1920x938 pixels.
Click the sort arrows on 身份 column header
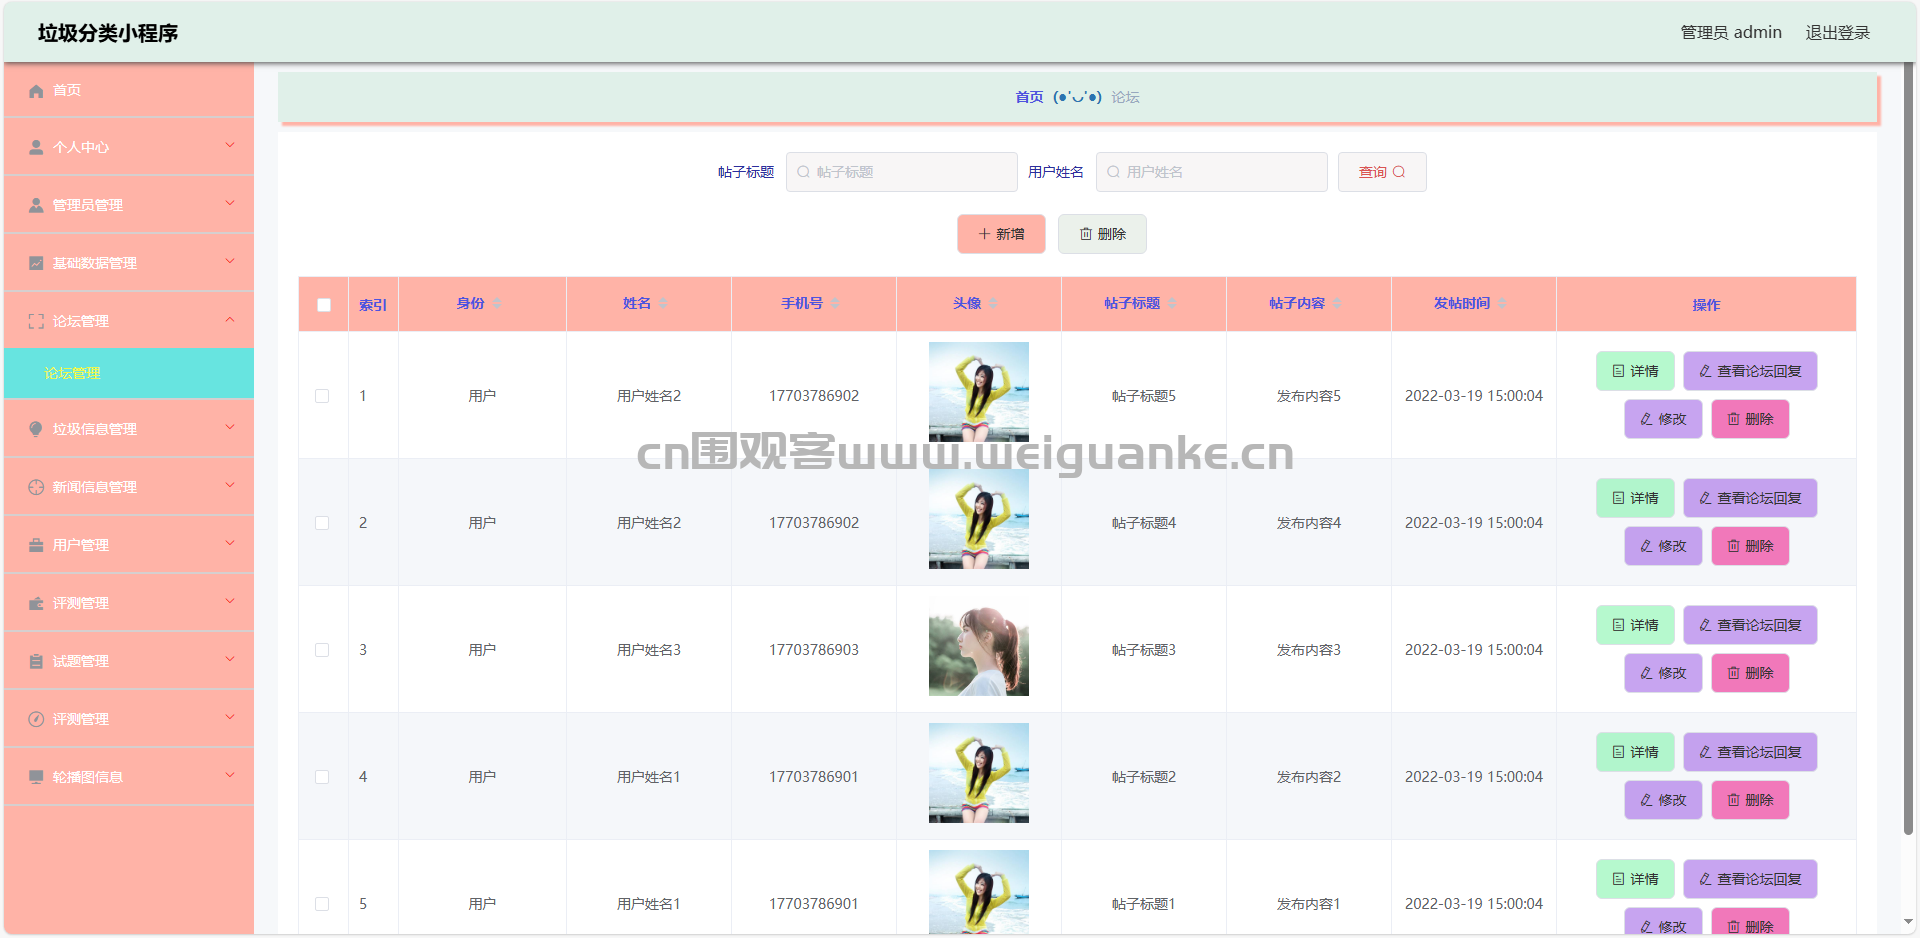pos(497,304)
